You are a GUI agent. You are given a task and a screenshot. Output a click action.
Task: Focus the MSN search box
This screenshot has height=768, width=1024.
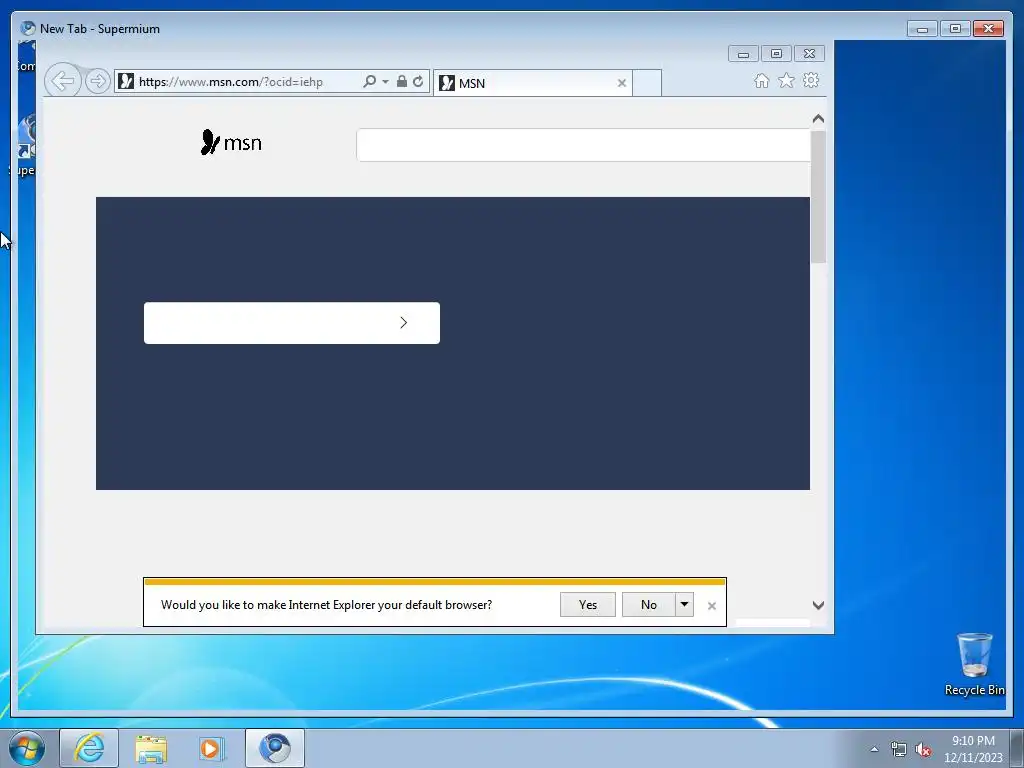tap(583, 145)
